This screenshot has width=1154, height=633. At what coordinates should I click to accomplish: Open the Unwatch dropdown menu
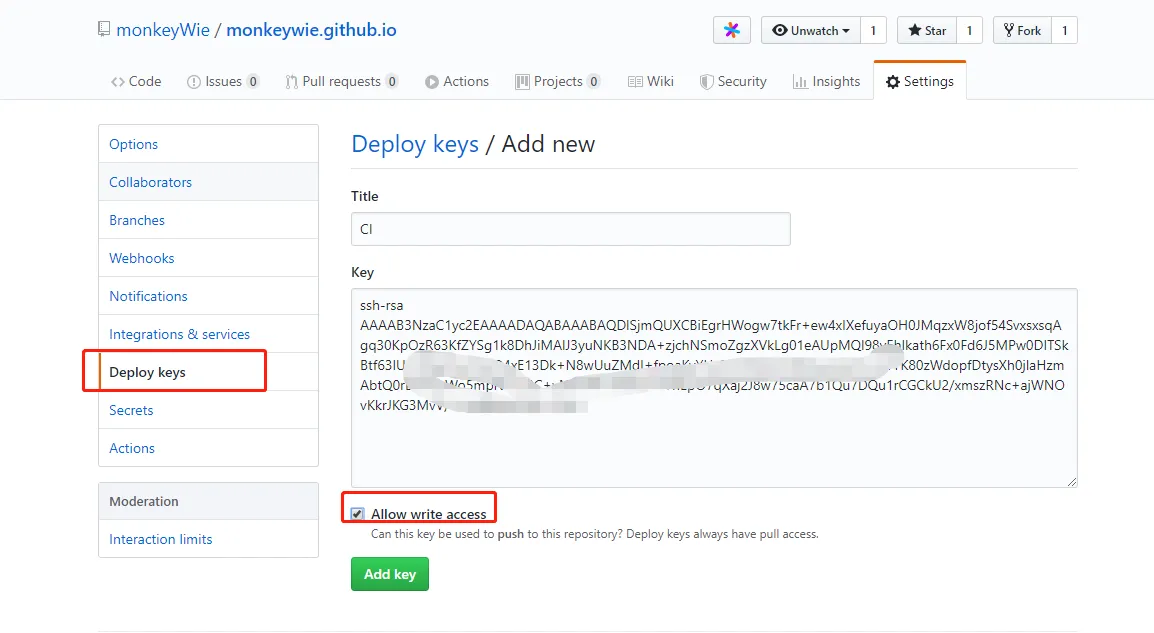(810, 31)
